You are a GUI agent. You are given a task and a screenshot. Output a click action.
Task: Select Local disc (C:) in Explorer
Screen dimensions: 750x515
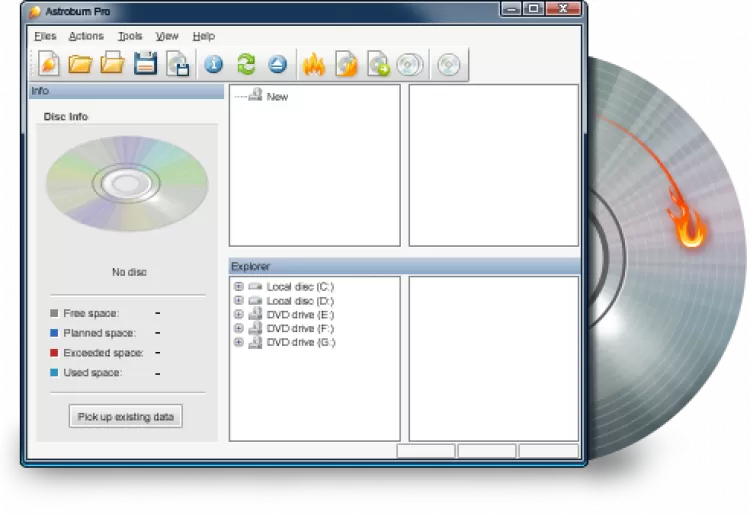pos(300,287)
